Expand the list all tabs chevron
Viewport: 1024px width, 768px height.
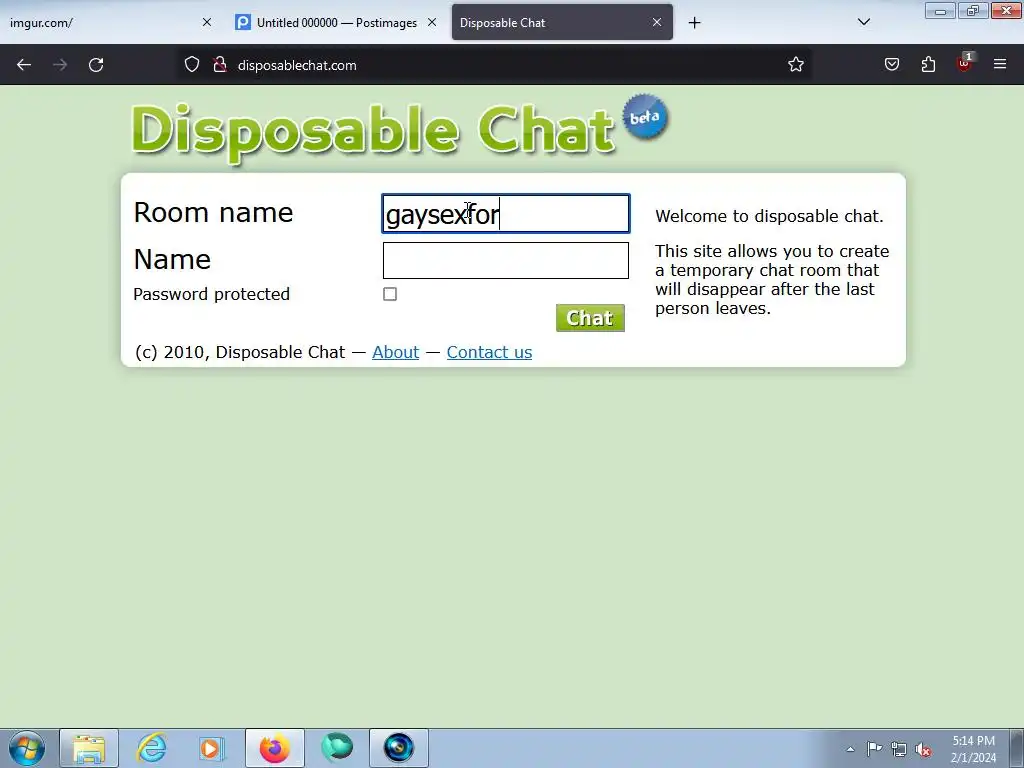click(863, 22)
